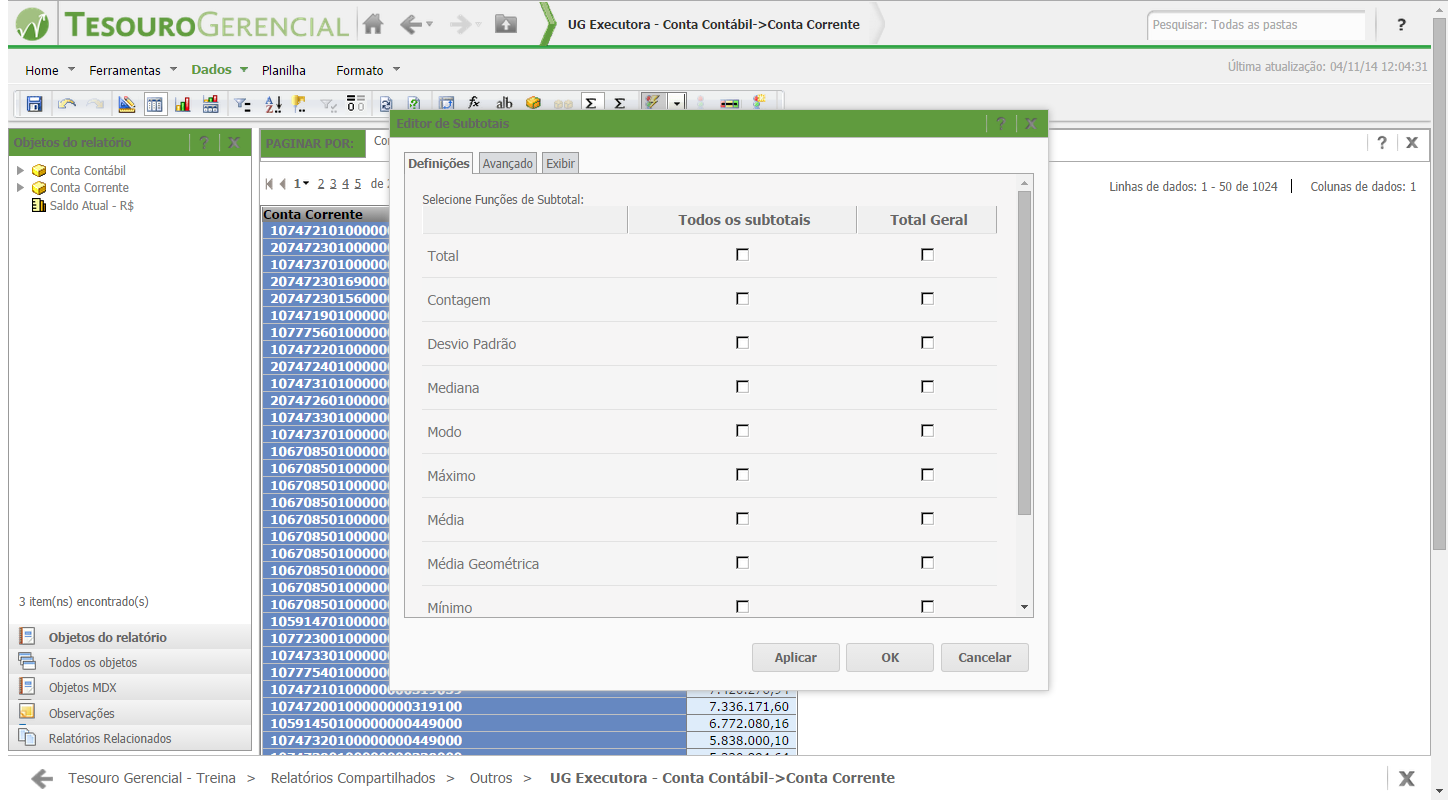Screen dimensions: 1455x807
Task: Click the back arrow in bottom breadcrumb bar
Action: [41, 778]
